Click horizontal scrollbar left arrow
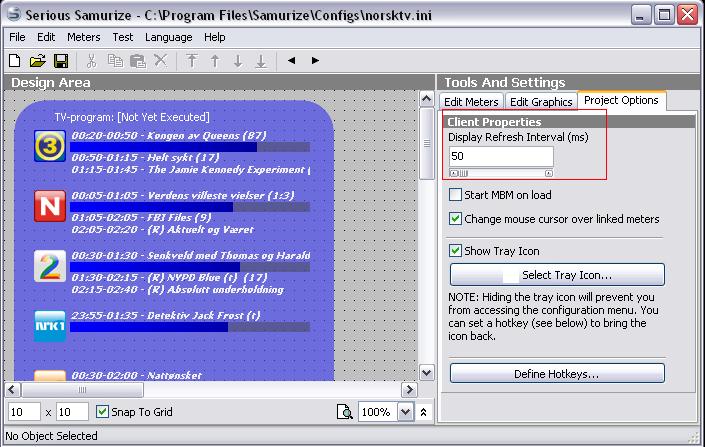 click(13, 389)
